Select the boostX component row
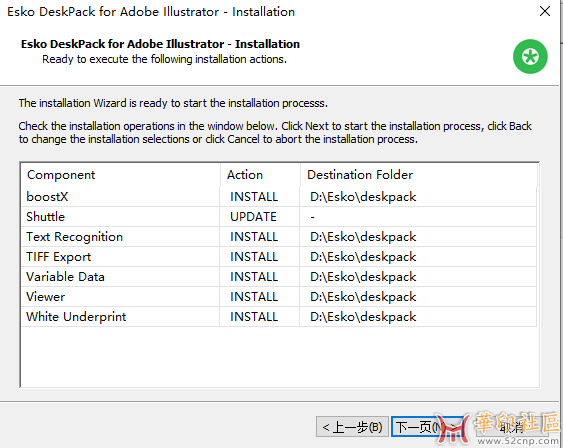Image resolution: width=563 pixels, height=448 pixels. (x=279, y=197)
